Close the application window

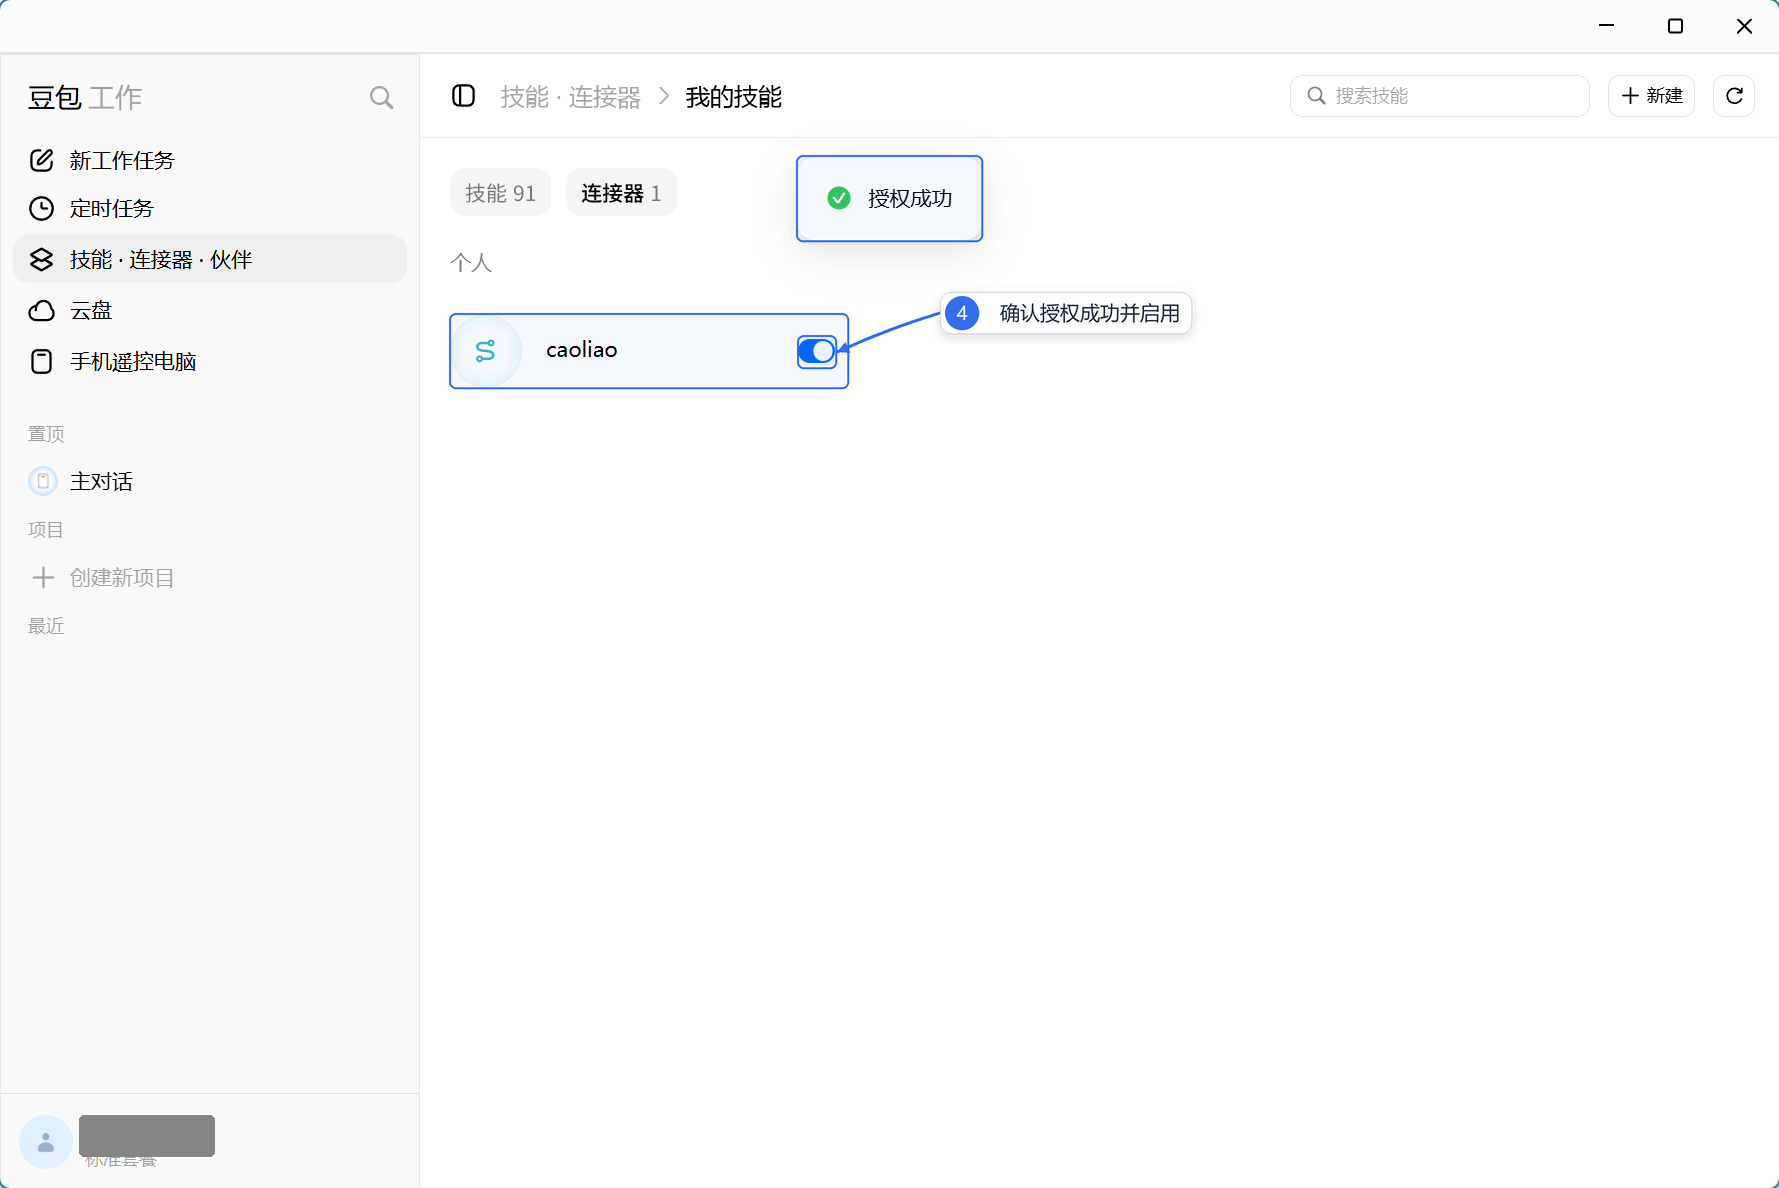[x=1744, y=26]
